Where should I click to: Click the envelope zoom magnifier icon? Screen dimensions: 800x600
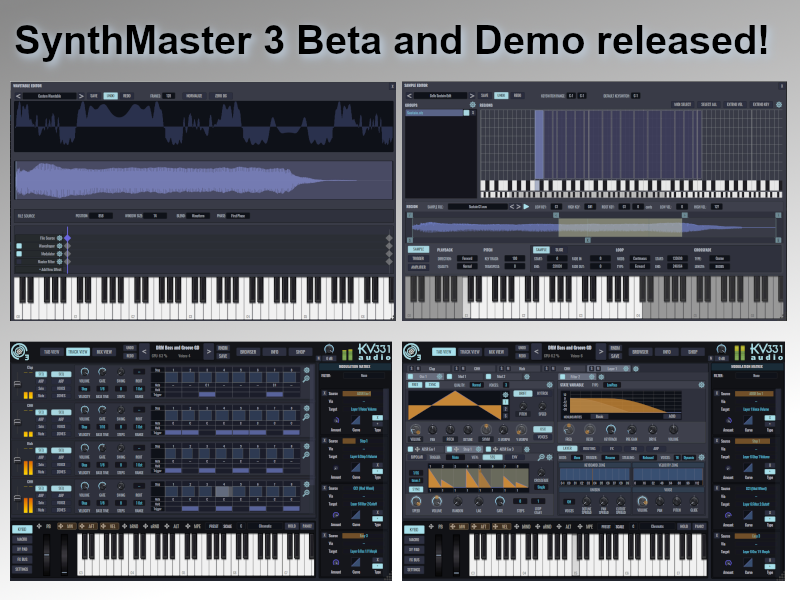click(x=541, y=458)
